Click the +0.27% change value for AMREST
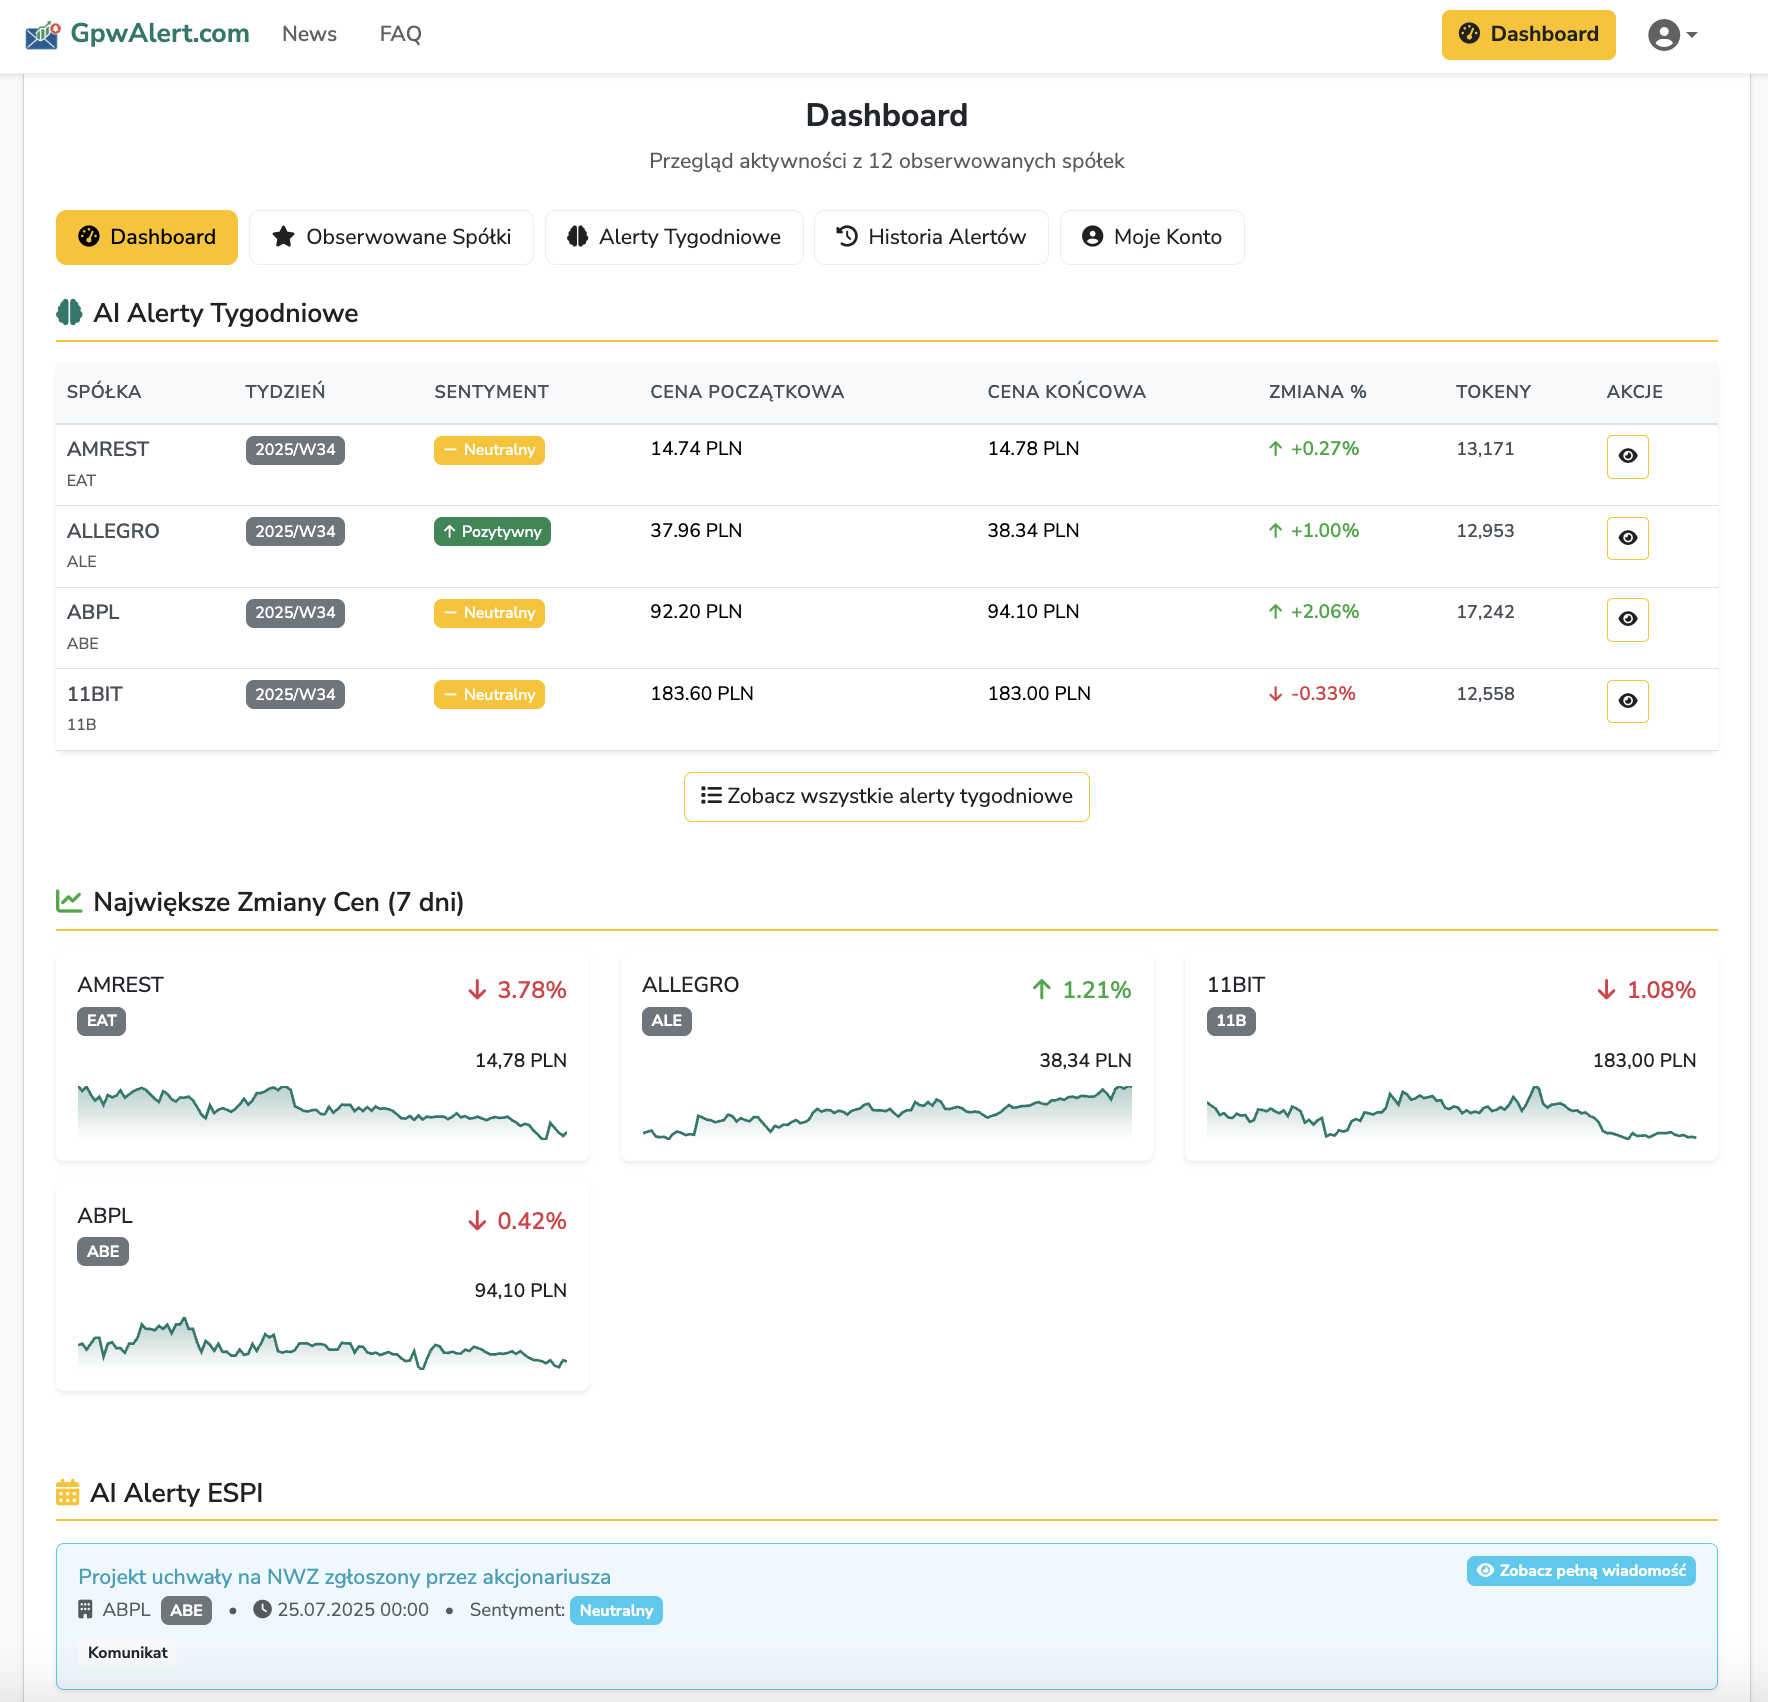The image size is (1768, 1702). 1314,449
